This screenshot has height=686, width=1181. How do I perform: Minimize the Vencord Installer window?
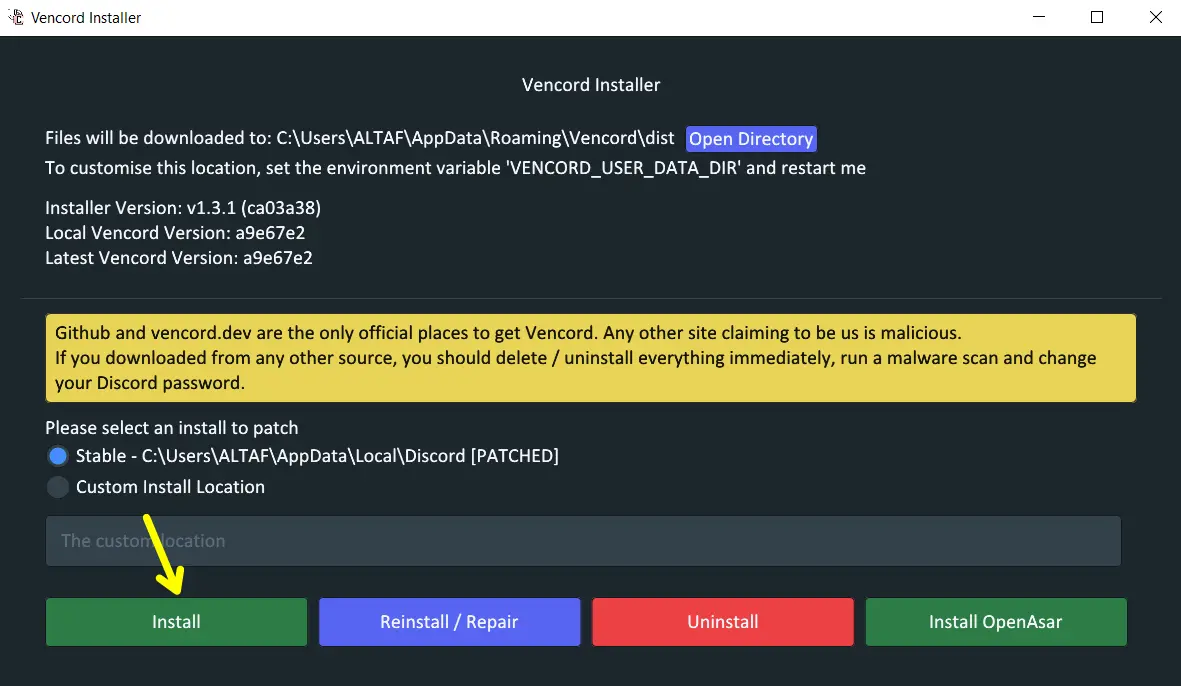pyautogui.click(x=1038, y=17)
